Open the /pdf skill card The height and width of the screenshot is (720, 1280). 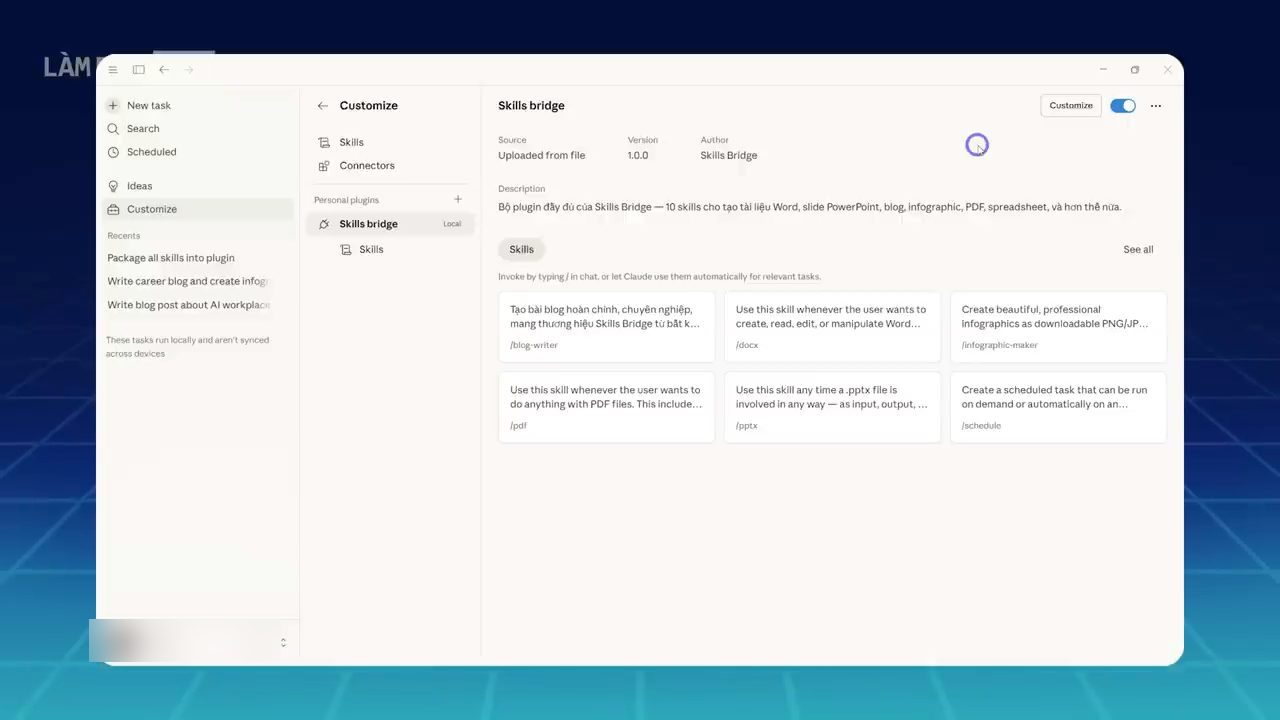tap(606, 407)
